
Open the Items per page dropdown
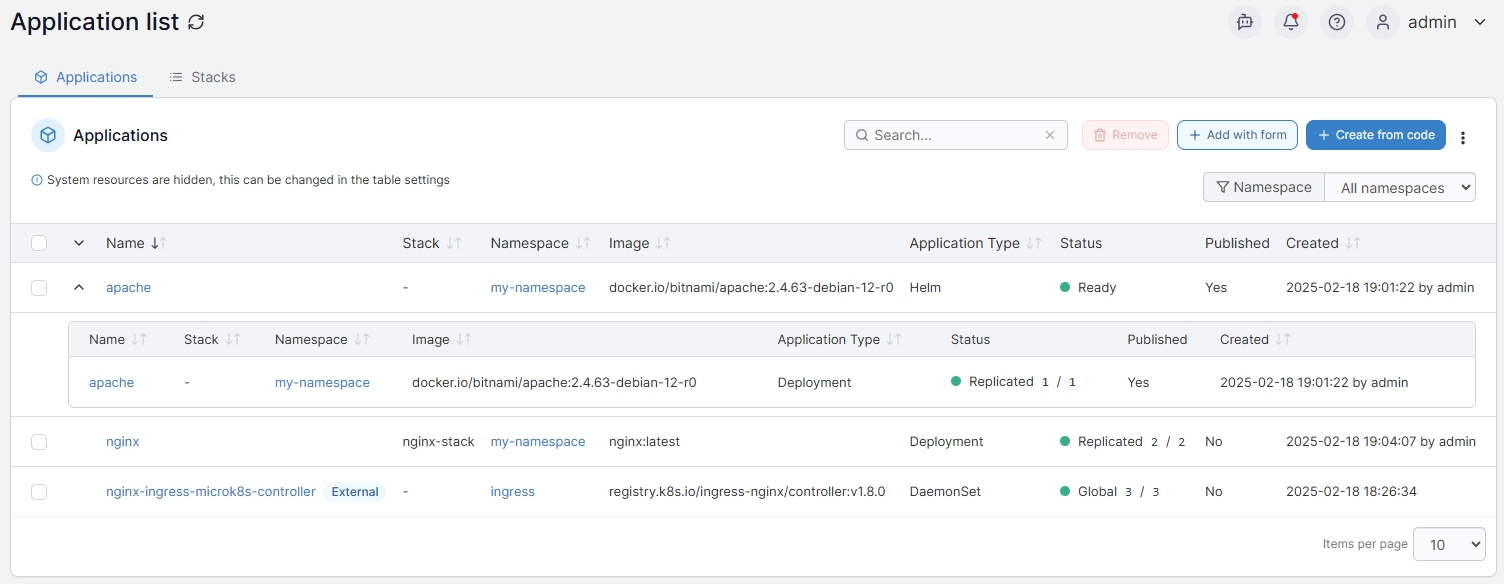click(x=1448, y=544)
